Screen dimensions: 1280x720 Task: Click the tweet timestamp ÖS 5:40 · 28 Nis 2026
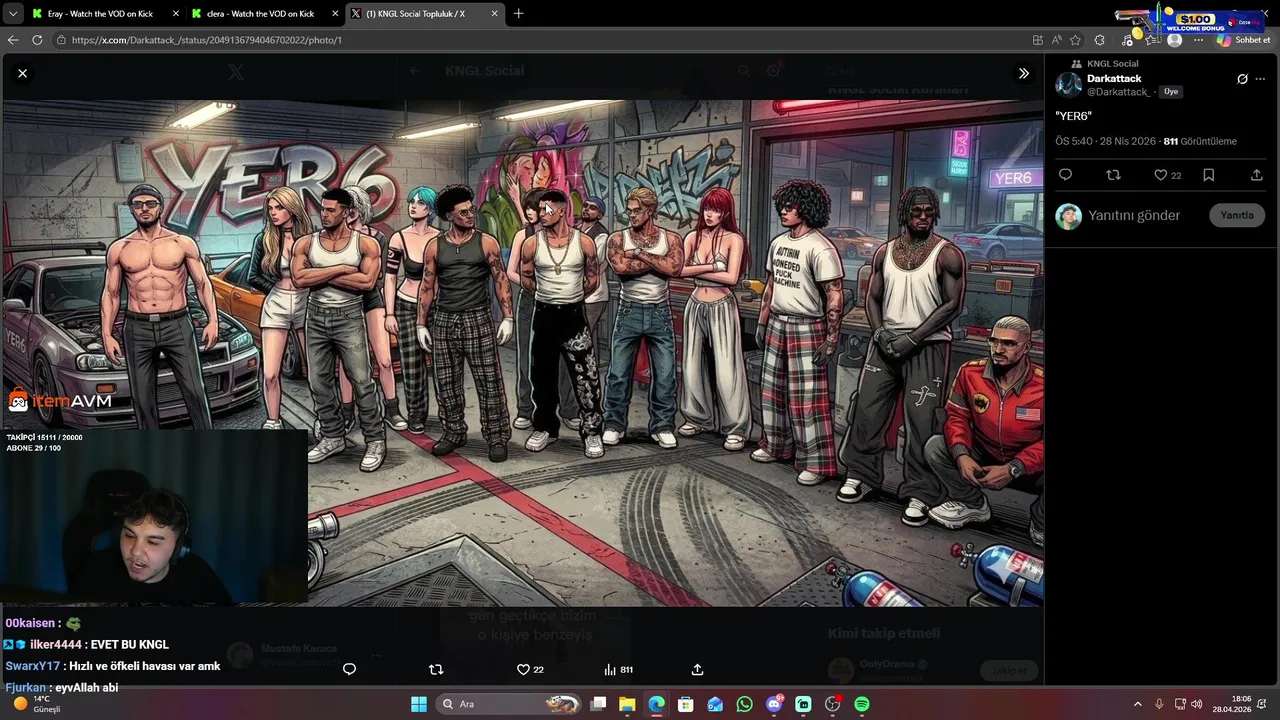(1105, 142)
